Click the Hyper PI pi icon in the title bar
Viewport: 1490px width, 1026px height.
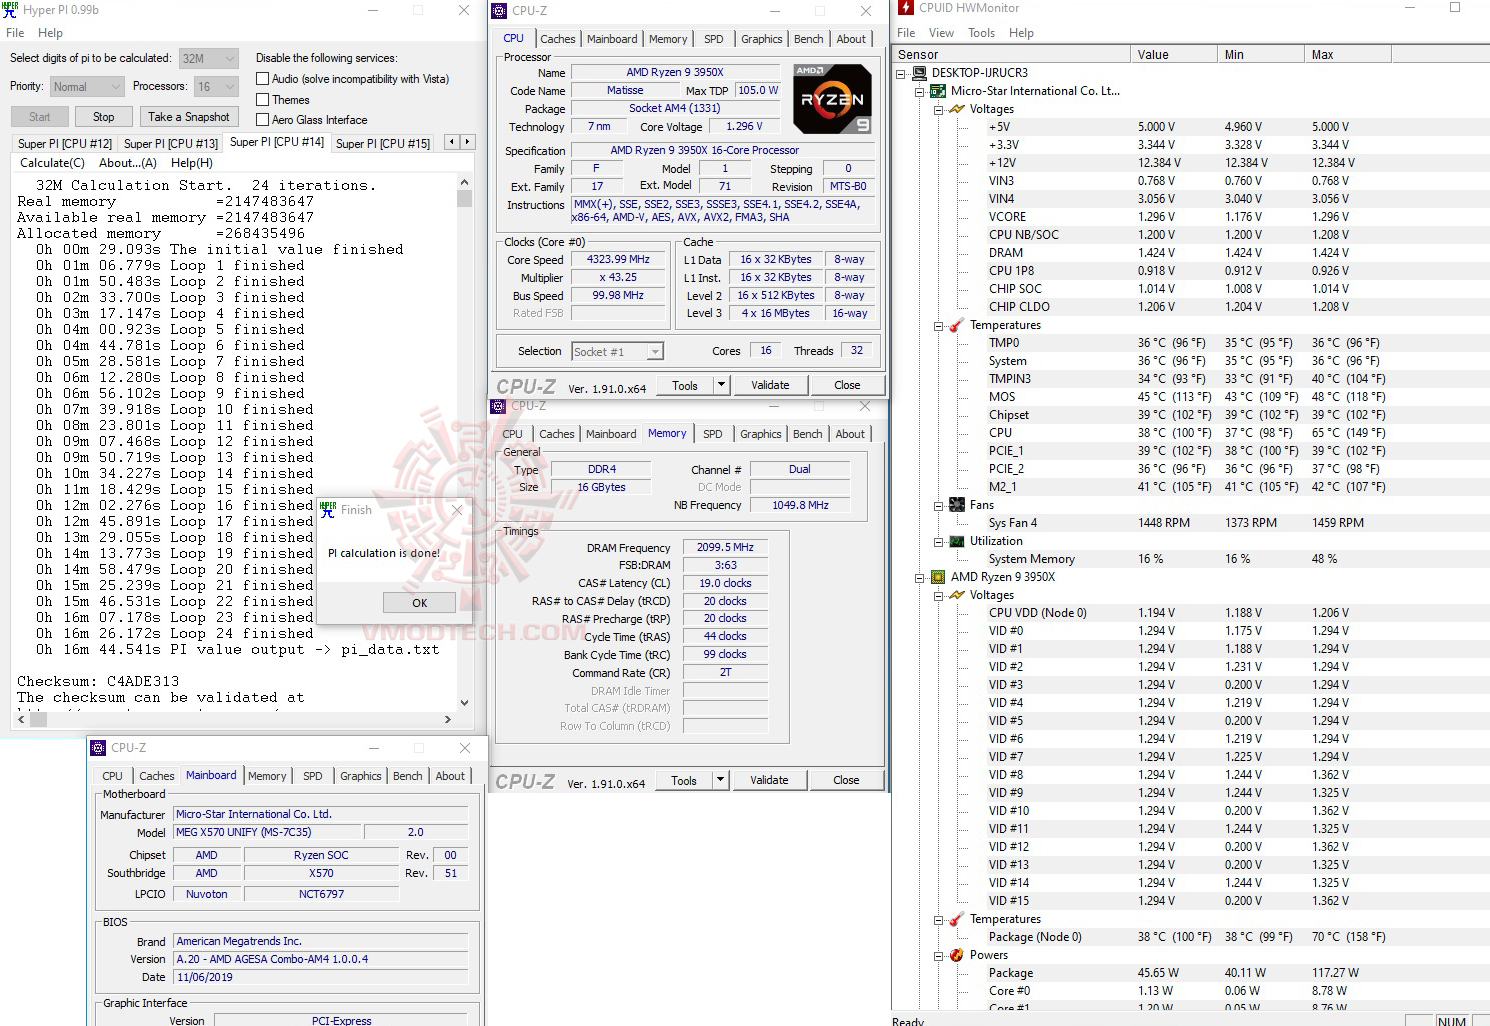pos(11,10)
